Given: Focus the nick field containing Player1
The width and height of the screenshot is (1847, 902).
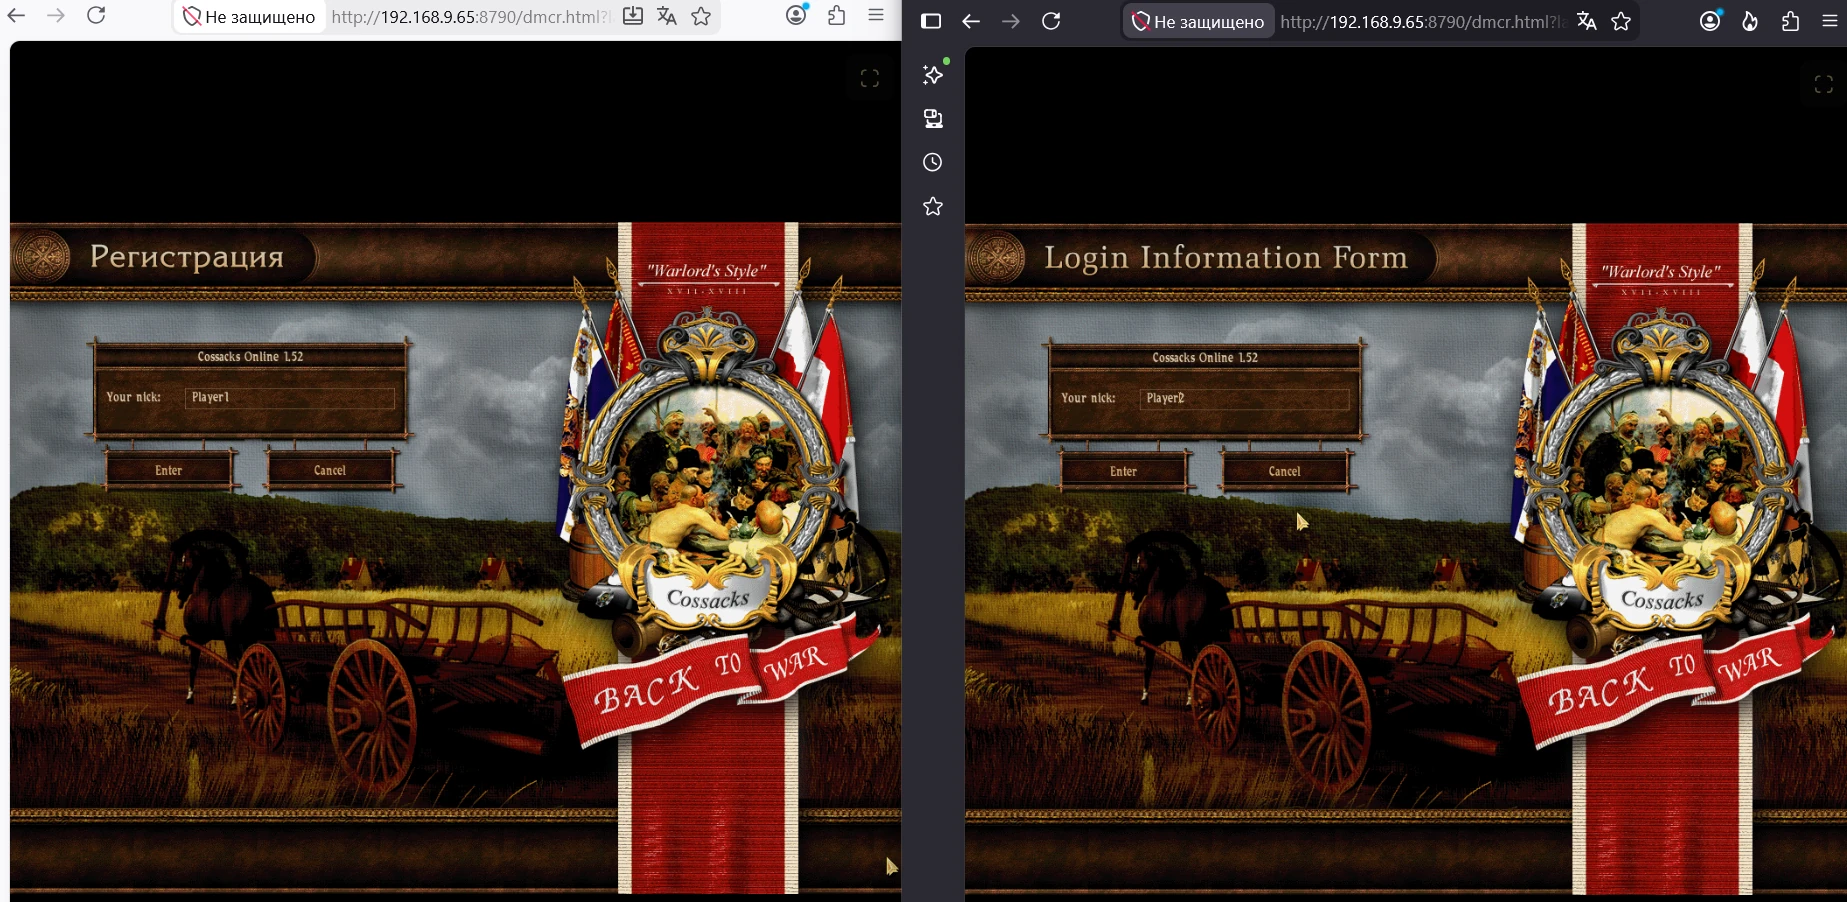Looking at the screenshot, I should coord(290,397).
